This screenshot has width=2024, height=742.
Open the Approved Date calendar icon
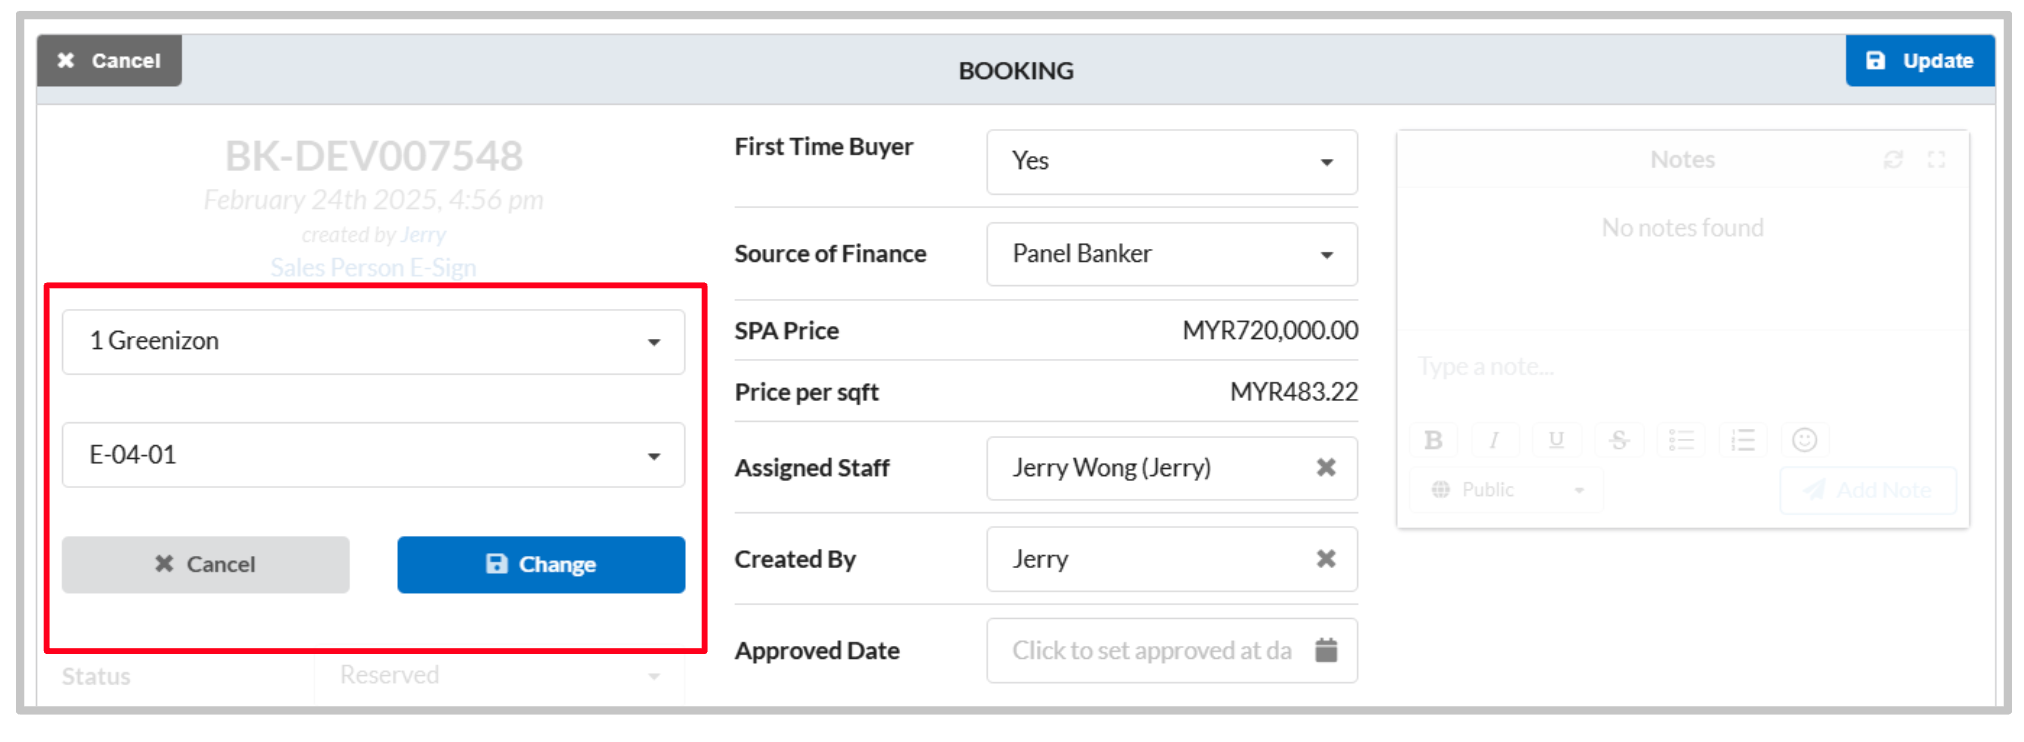pyautogui.click(x=1326, y=650)
